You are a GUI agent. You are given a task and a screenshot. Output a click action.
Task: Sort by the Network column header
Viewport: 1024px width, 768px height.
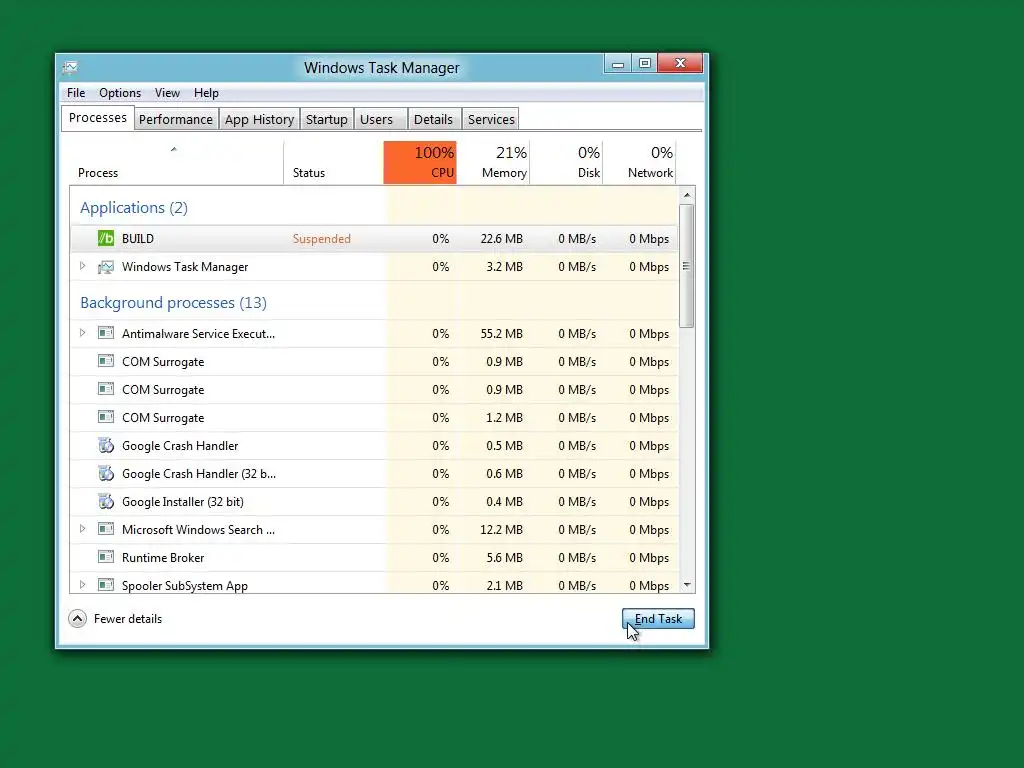click(x=639, y=163)
